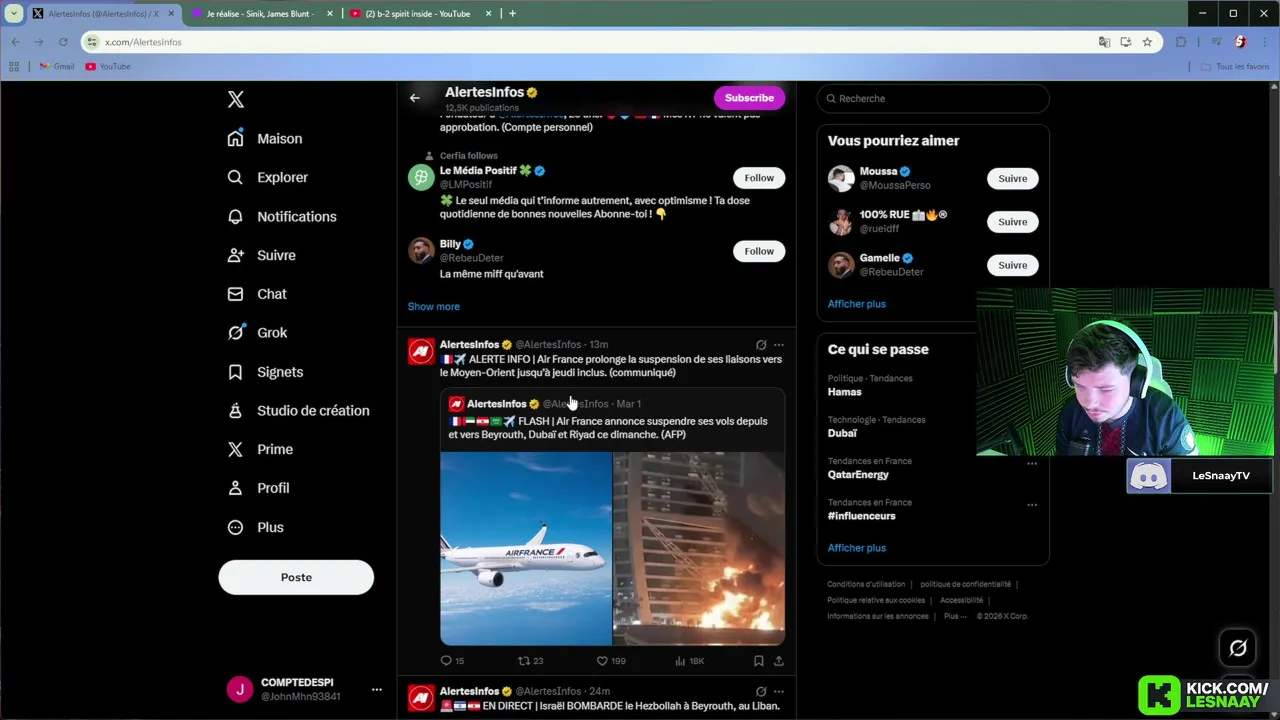Open Hamas trend
The height and width of the screenshot is (720, 1280).
tap(845, 392)
